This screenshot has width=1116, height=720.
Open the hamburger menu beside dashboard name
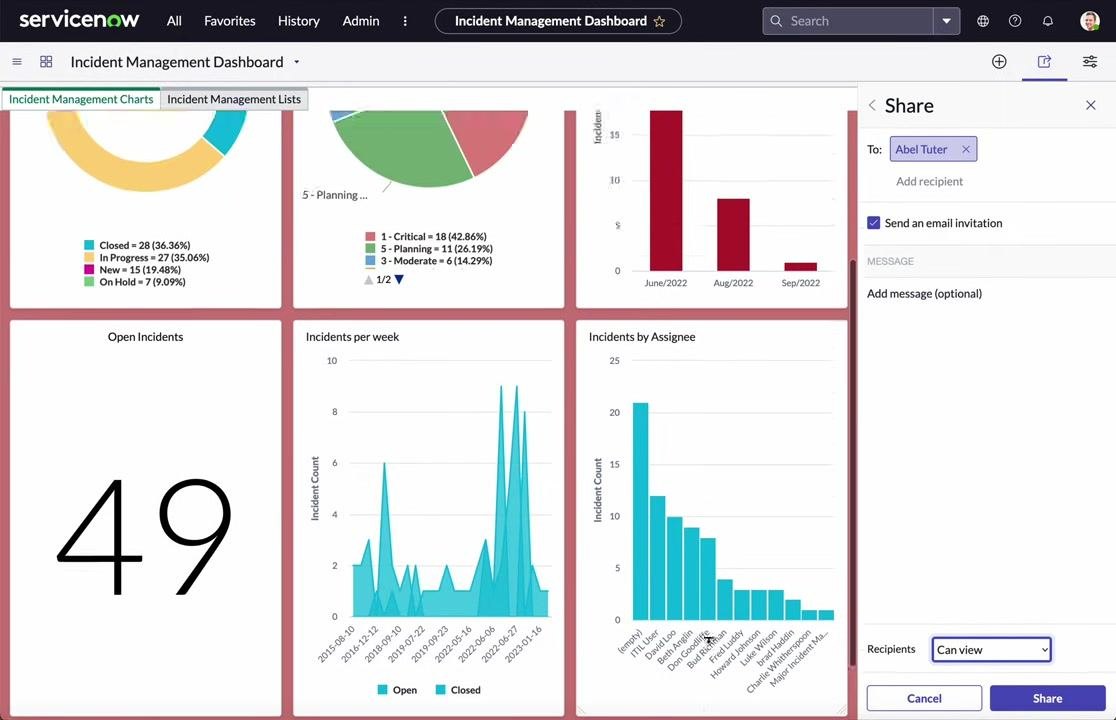pyautogui.click(x=17, y=62)
